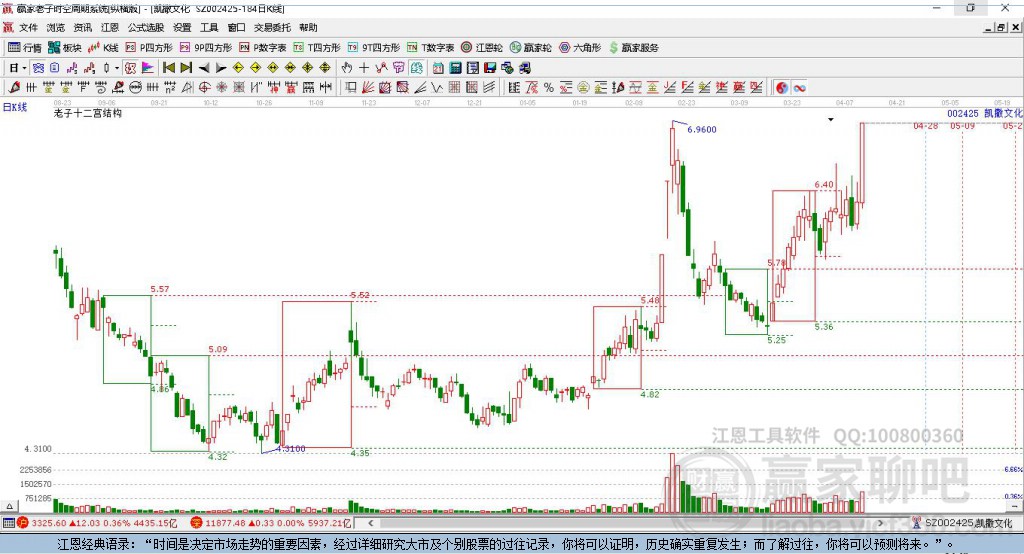Toggle the highlighted magenta-flag chart option
Viewport: 1024px width, 554px height.
pyautogui.click(x=148, y=68)
